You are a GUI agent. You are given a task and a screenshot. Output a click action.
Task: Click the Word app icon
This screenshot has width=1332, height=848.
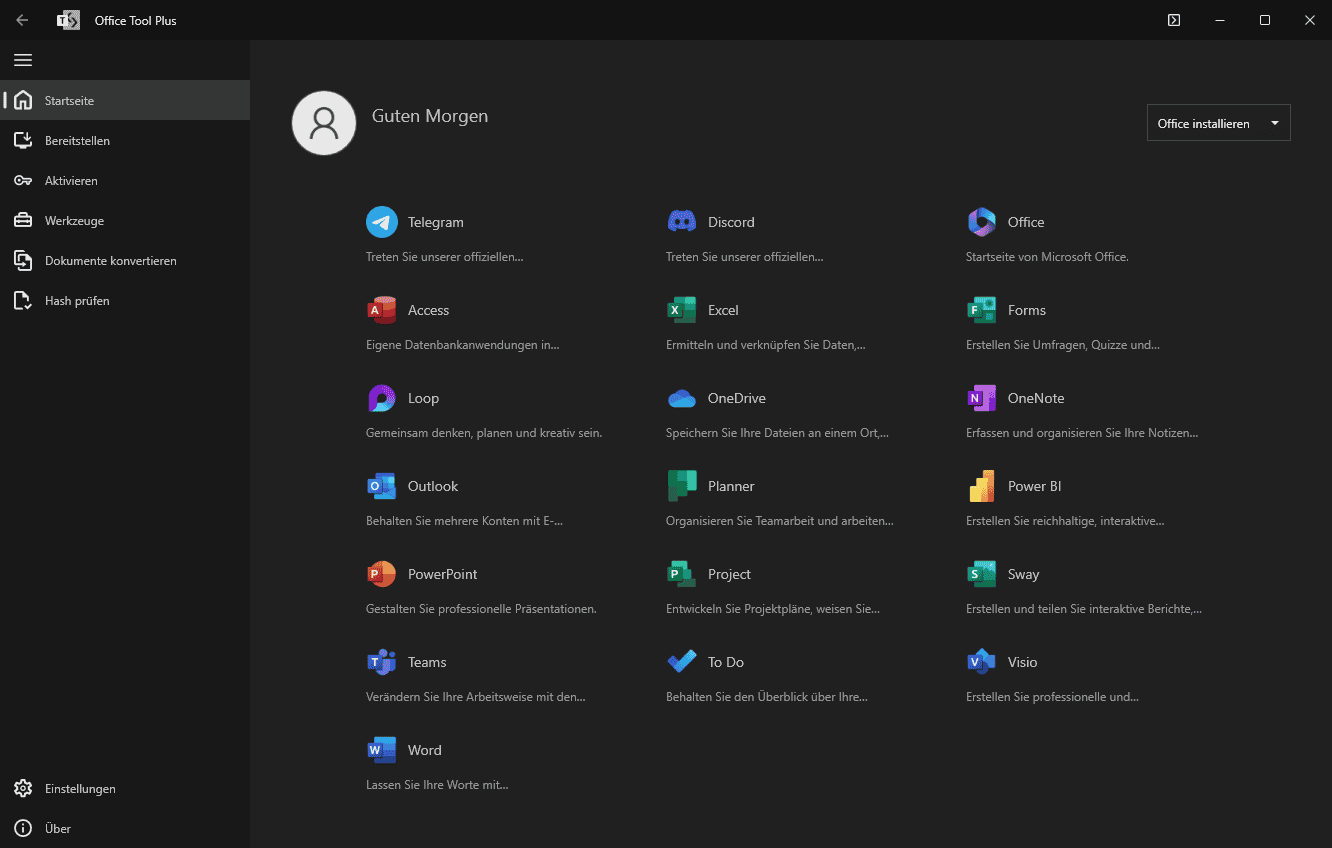click(x=382, y=750)
